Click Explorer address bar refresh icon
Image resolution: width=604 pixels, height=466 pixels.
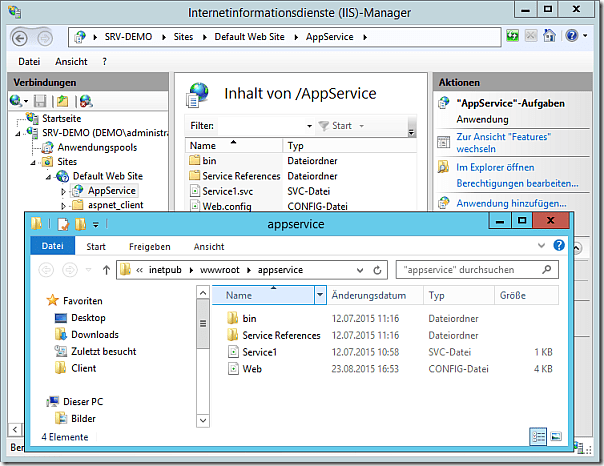(x=377, y=270)
